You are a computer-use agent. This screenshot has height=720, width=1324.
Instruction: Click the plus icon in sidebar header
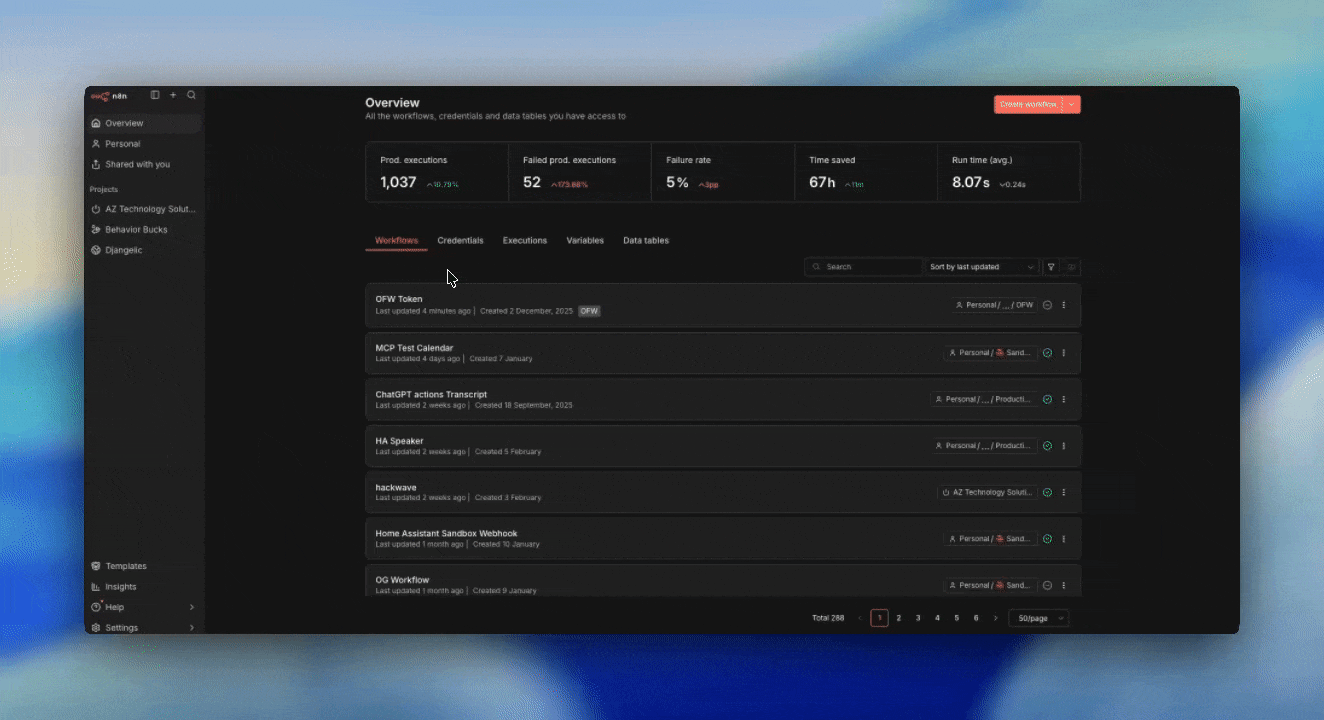pyautogui.click(x=173, y=95)
